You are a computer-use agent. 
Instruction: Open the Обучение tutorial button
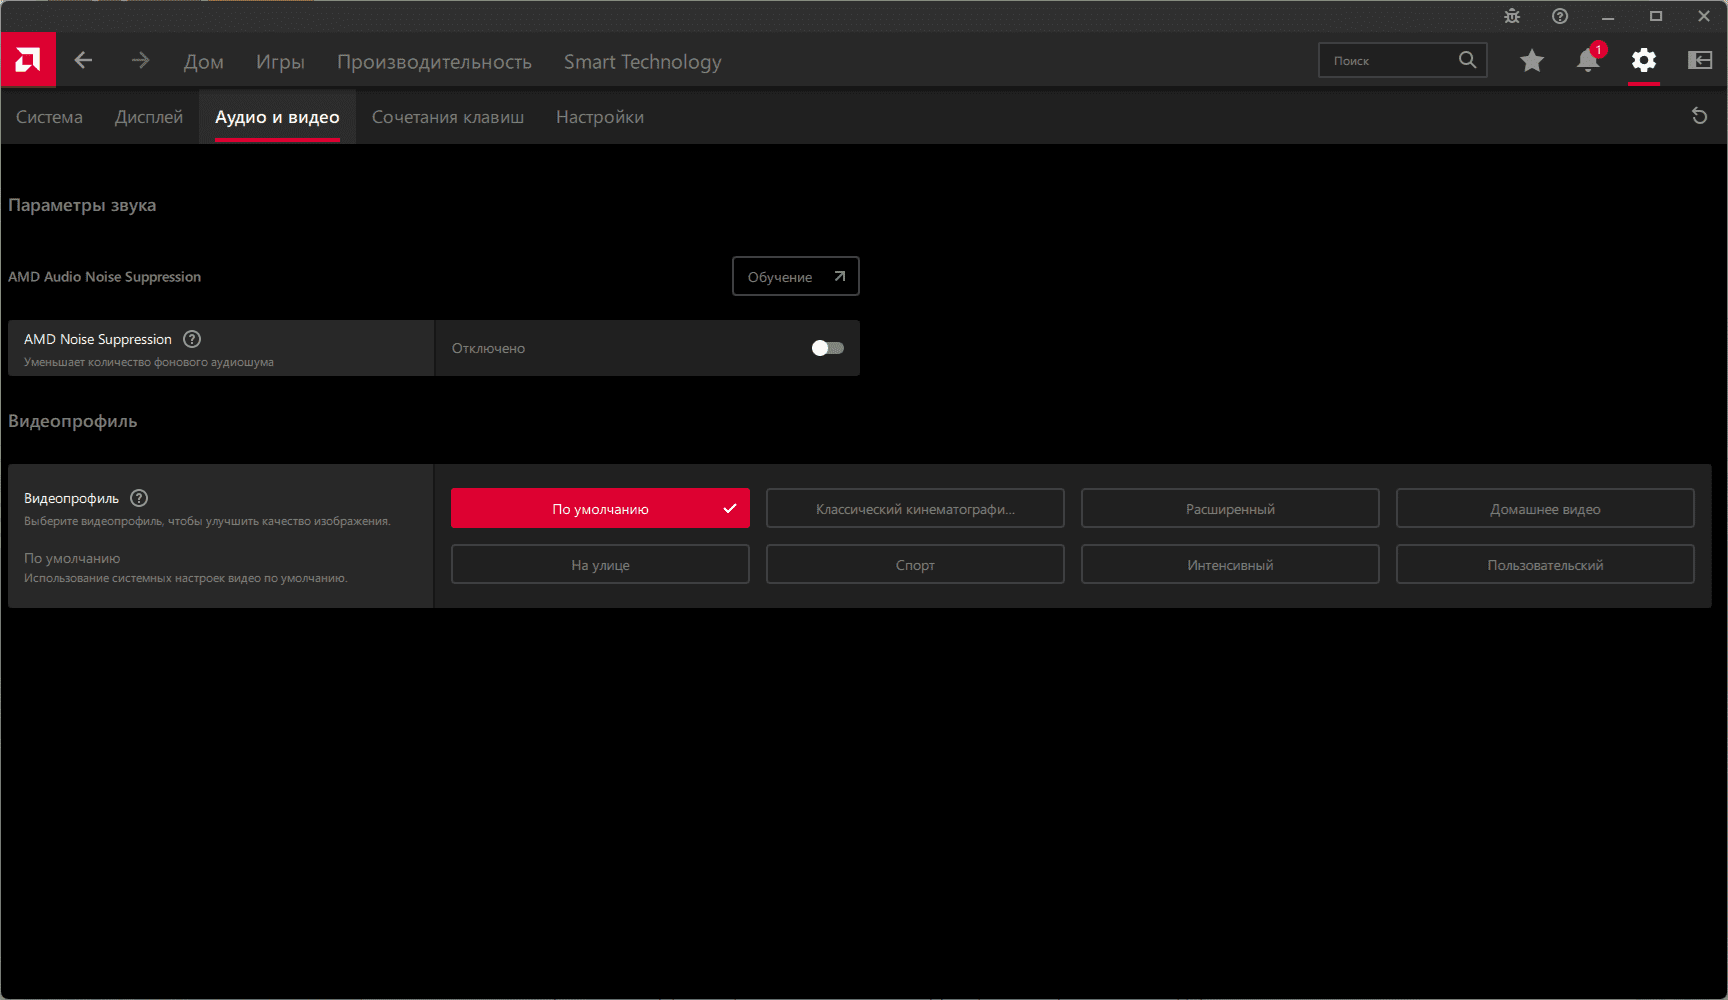pos(796,277)
